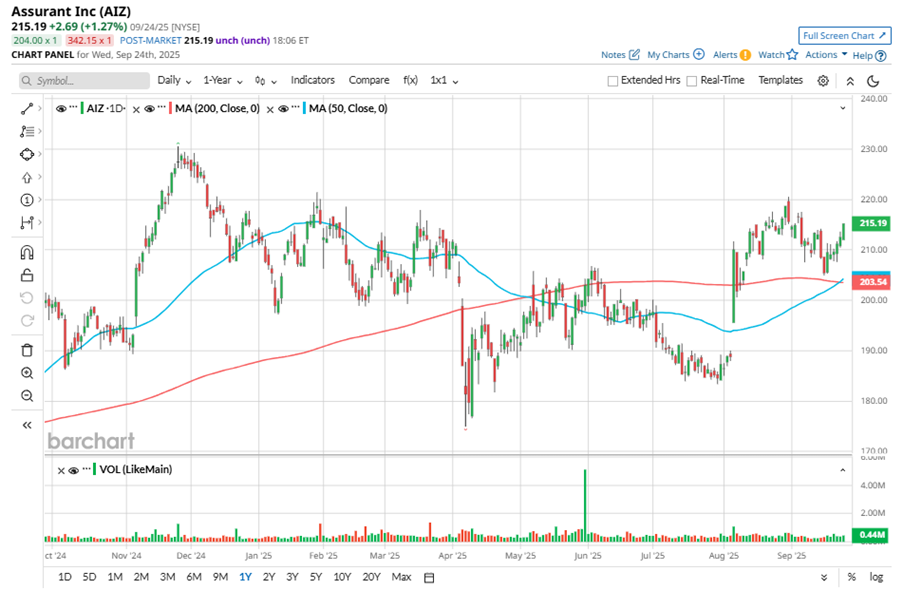Open the 1x1 grid layout dropdown
The height and width of the screenshot is (590, 903).
444,81
